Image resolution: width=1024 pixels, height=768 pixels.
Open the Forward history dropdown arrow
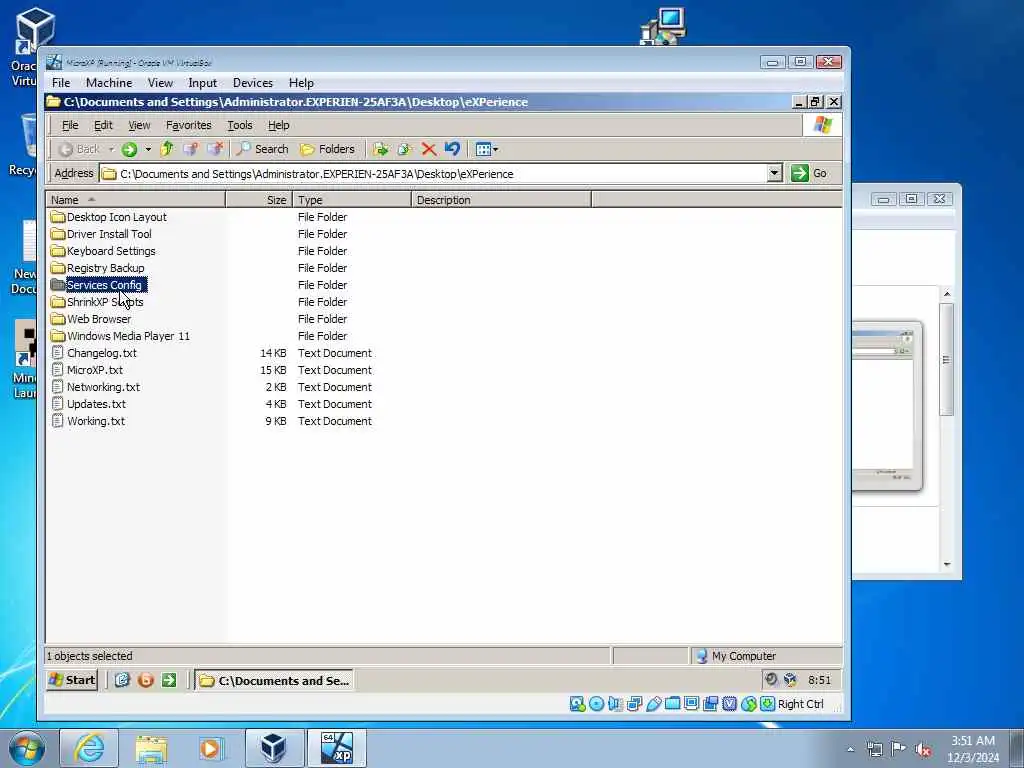coord(148,150)
